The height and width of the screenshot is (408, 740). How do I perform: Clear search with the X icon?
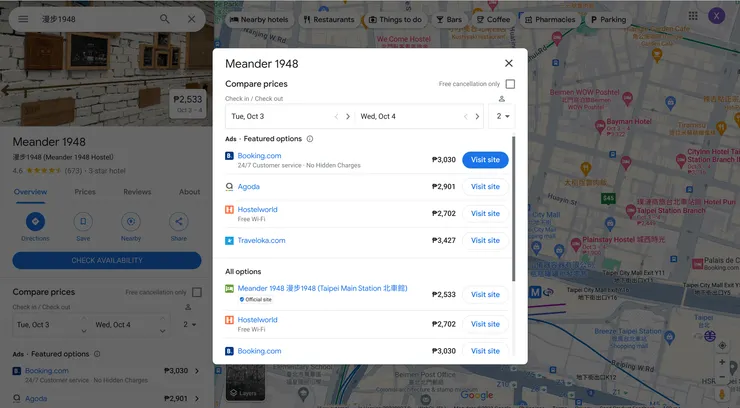[x=192, y=19]
